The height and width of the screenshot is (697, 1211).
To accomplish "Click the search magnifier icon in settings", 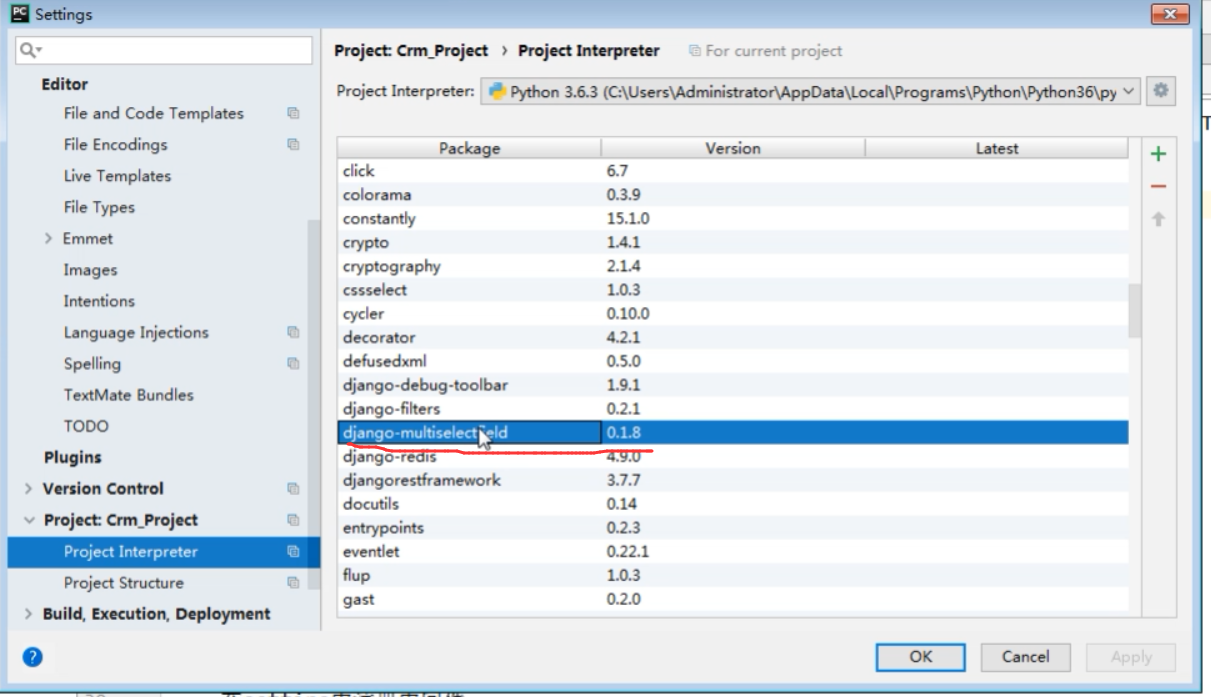I will click(x=30, y=50).
